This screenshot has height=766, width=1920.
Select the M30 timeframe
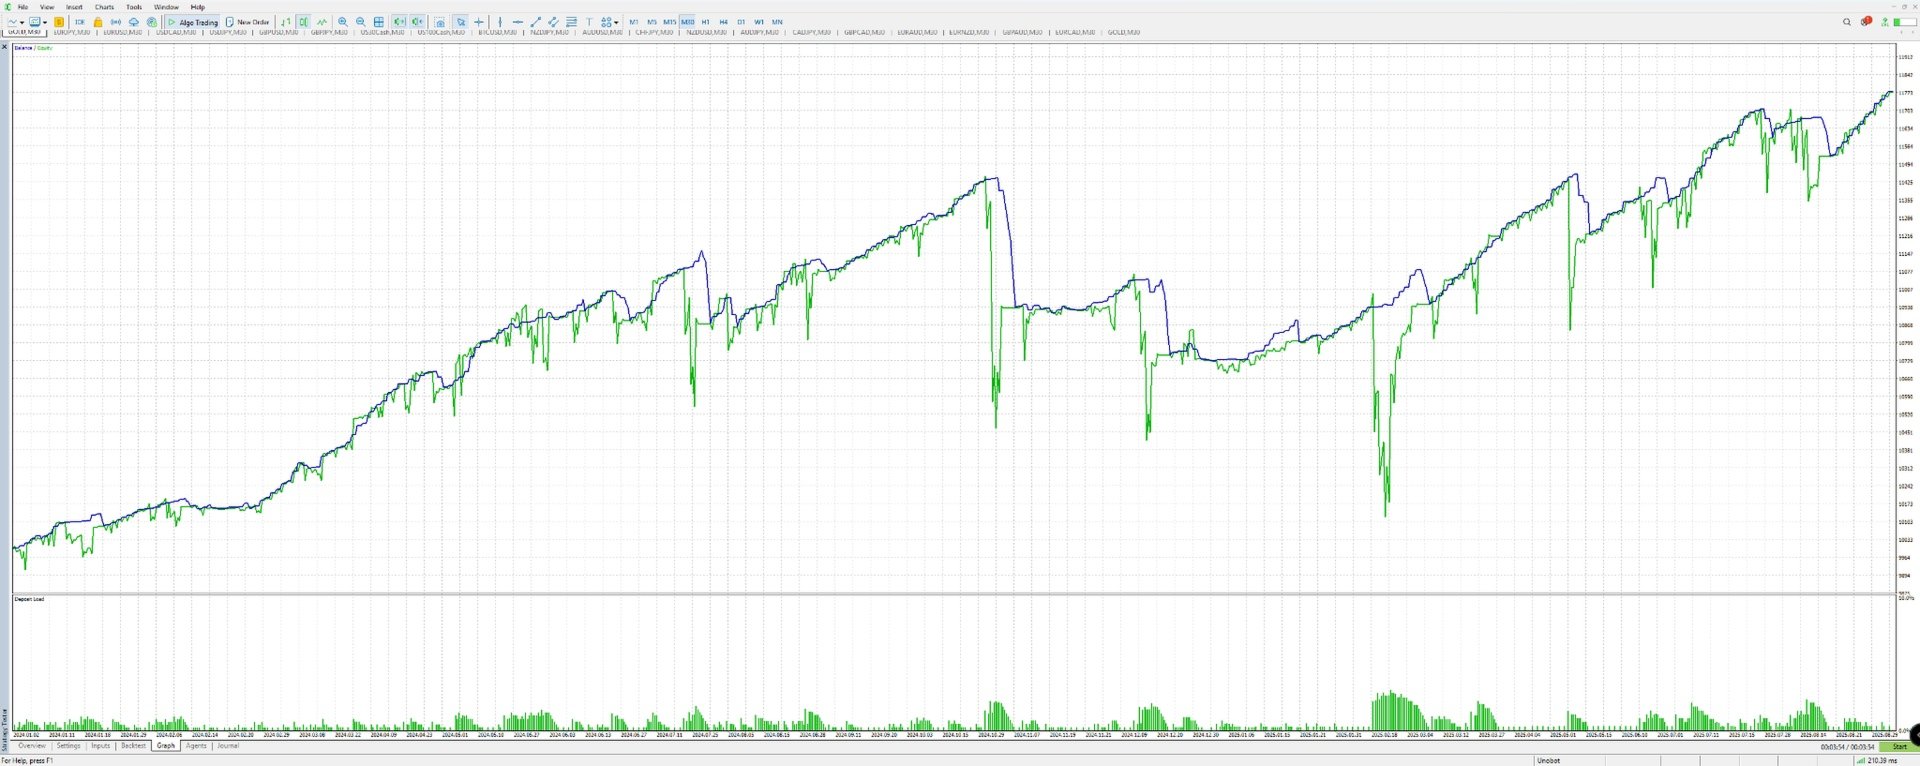[x=688, y=22]
